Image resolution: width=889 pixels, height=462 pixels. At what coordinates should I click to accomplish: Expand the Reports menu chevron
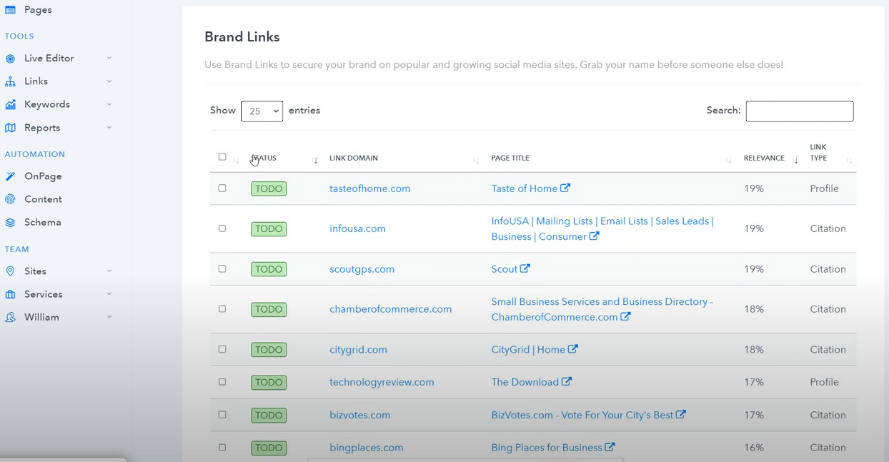[109, 128]
